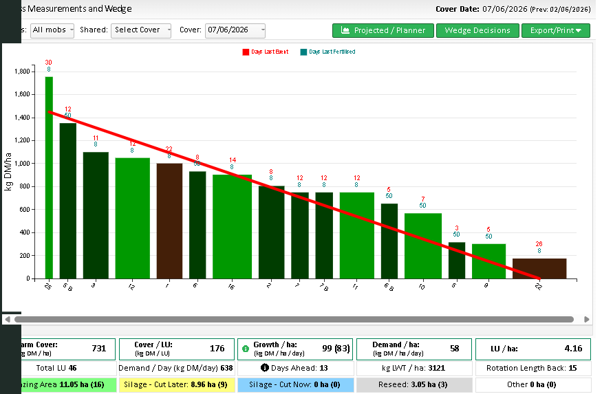Select the bar for paddock 12
Image resolution: width=602 pixels, height=394 pixels.
pos(132,218)
